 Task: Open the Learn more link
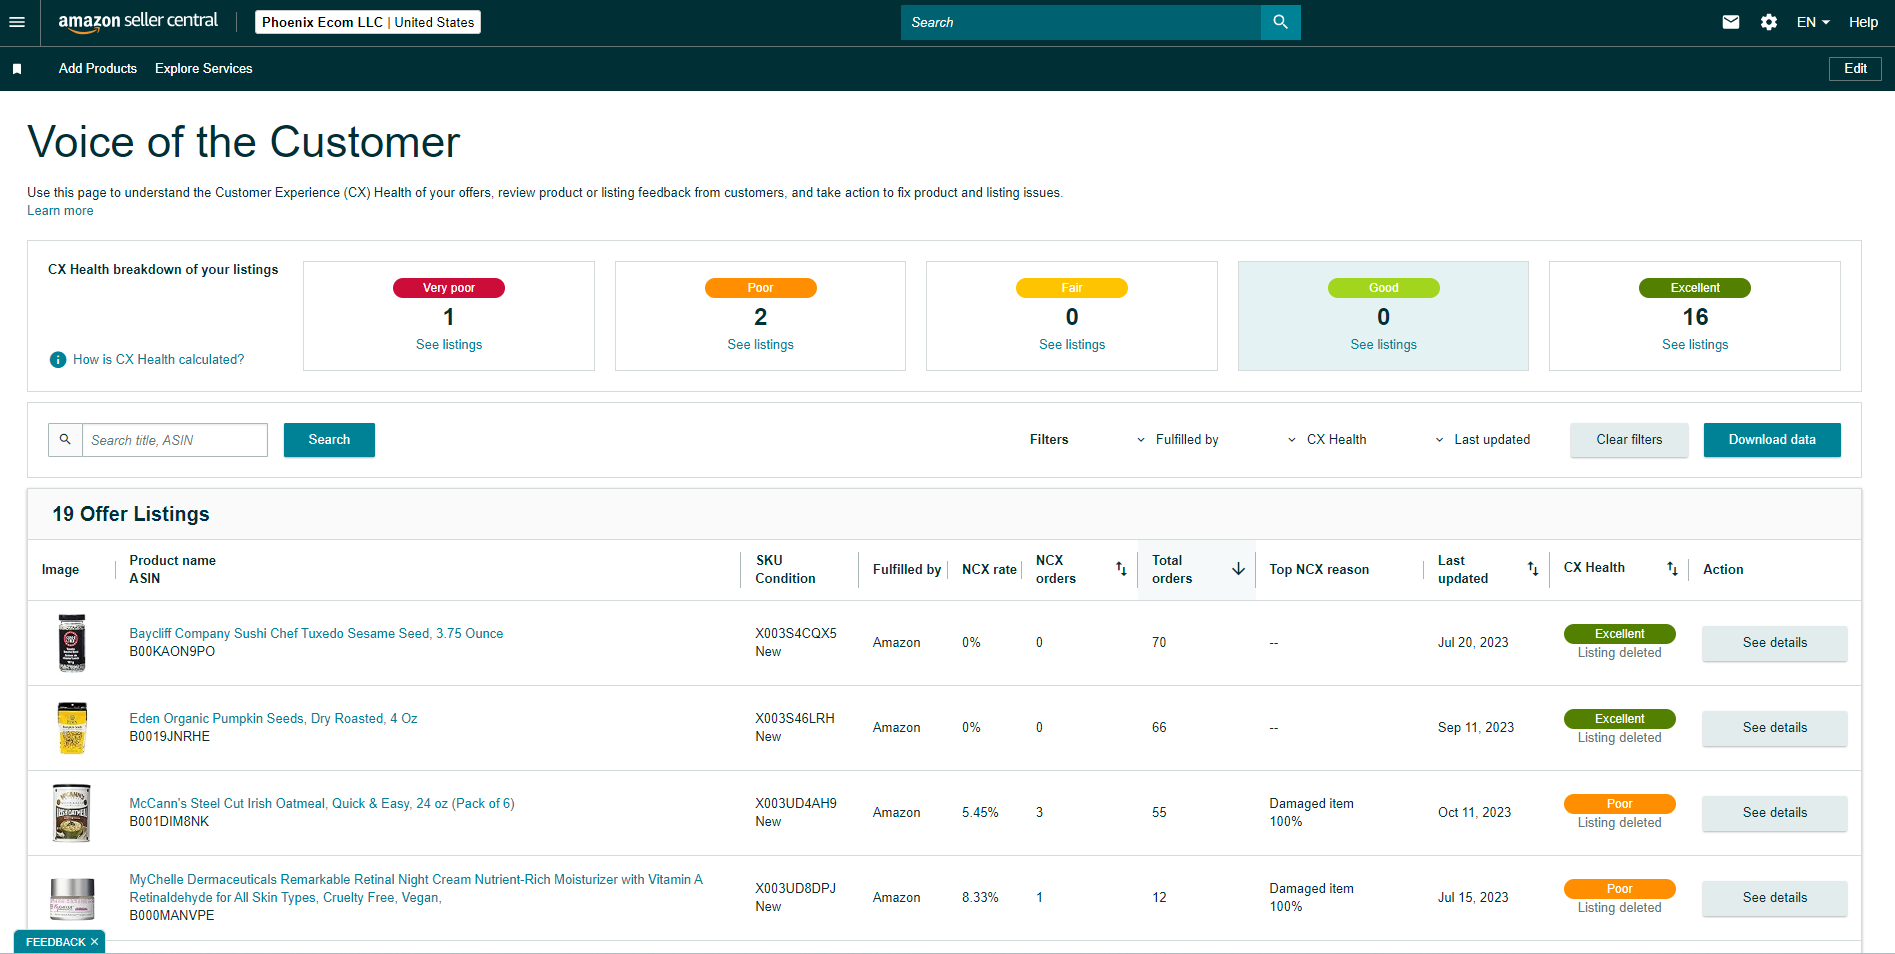tap(60, 211)
